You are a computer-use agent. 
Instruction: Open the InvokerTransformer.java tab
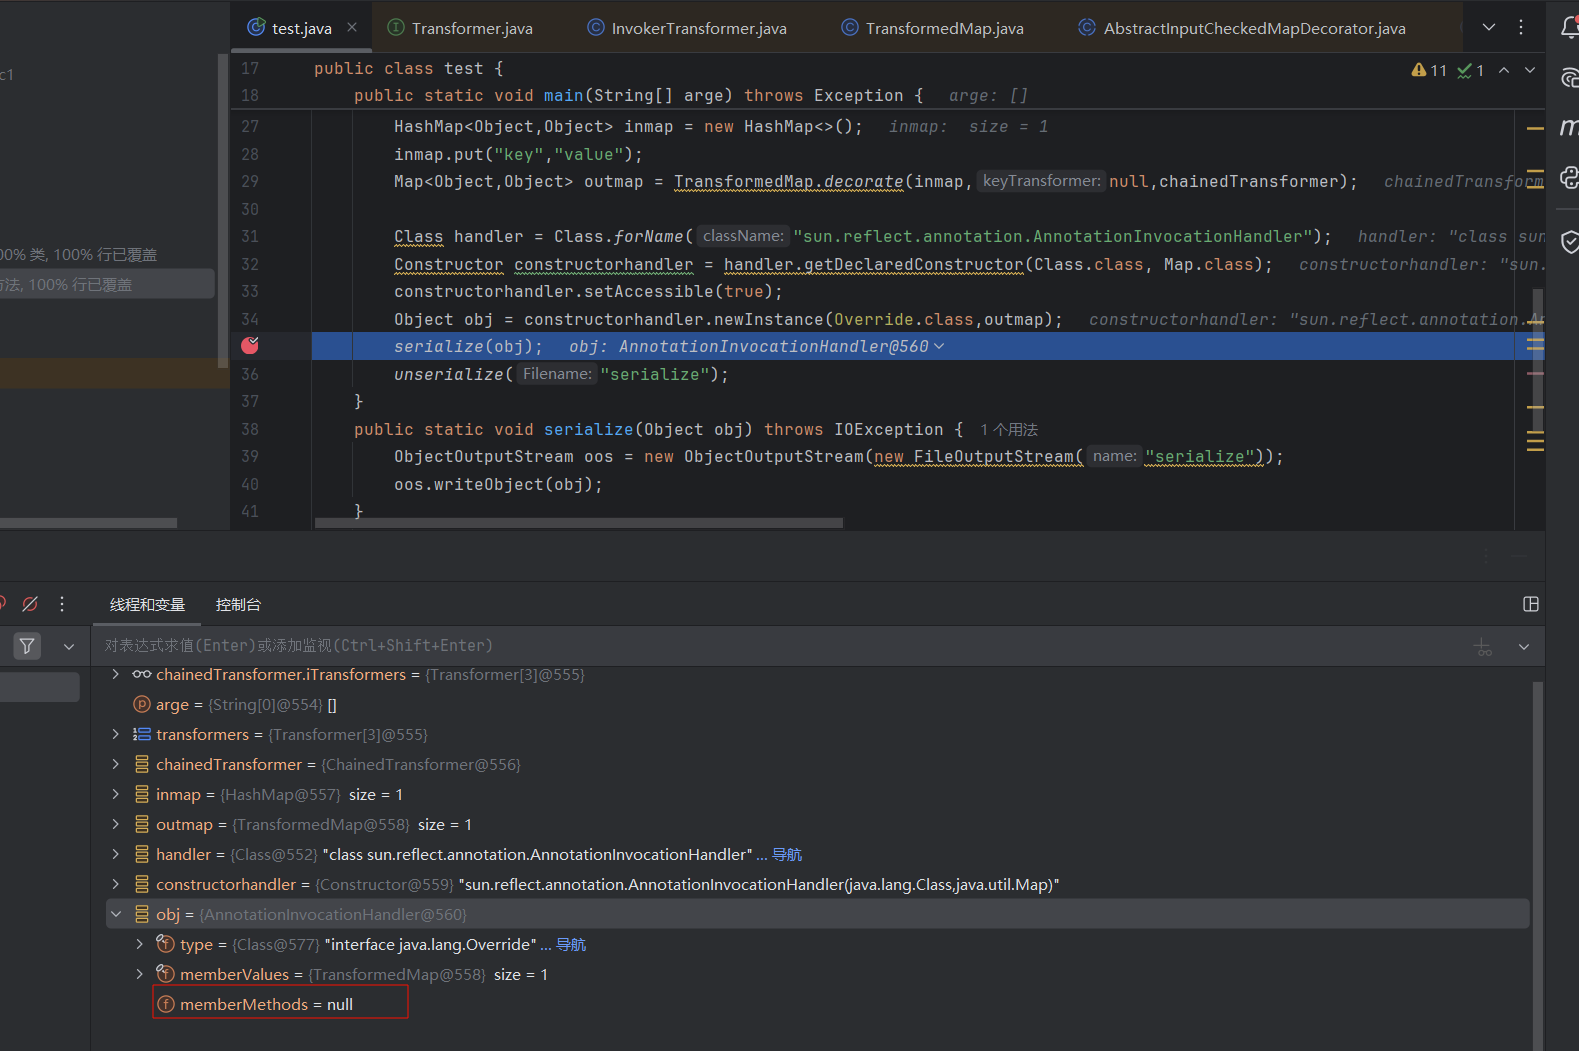click(687, 28)
